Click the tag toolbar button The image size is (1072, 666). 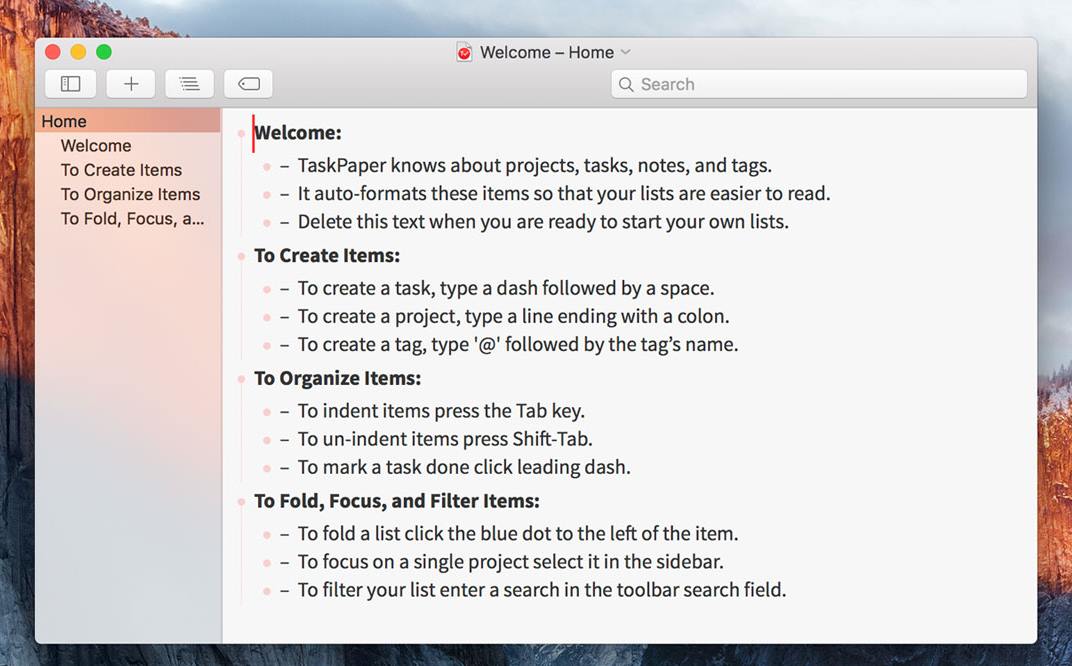click(x=249, y=83)
